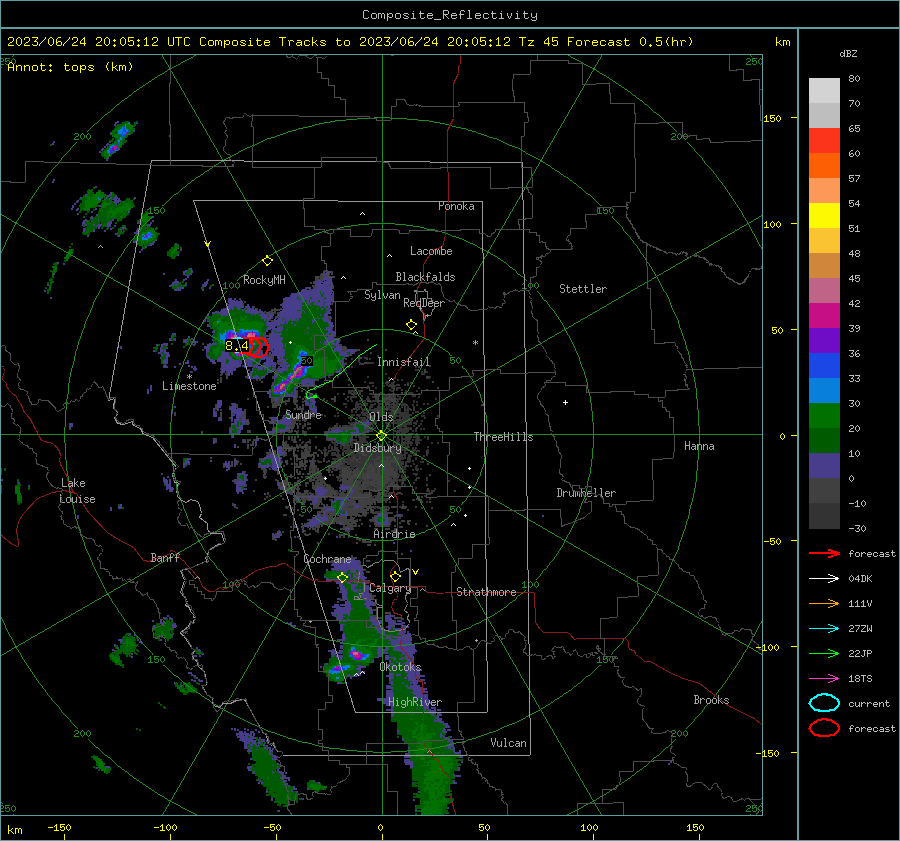Screen dimensions: 900x841
Task: Click the Blackfalds city label
Action: point(425,277)
